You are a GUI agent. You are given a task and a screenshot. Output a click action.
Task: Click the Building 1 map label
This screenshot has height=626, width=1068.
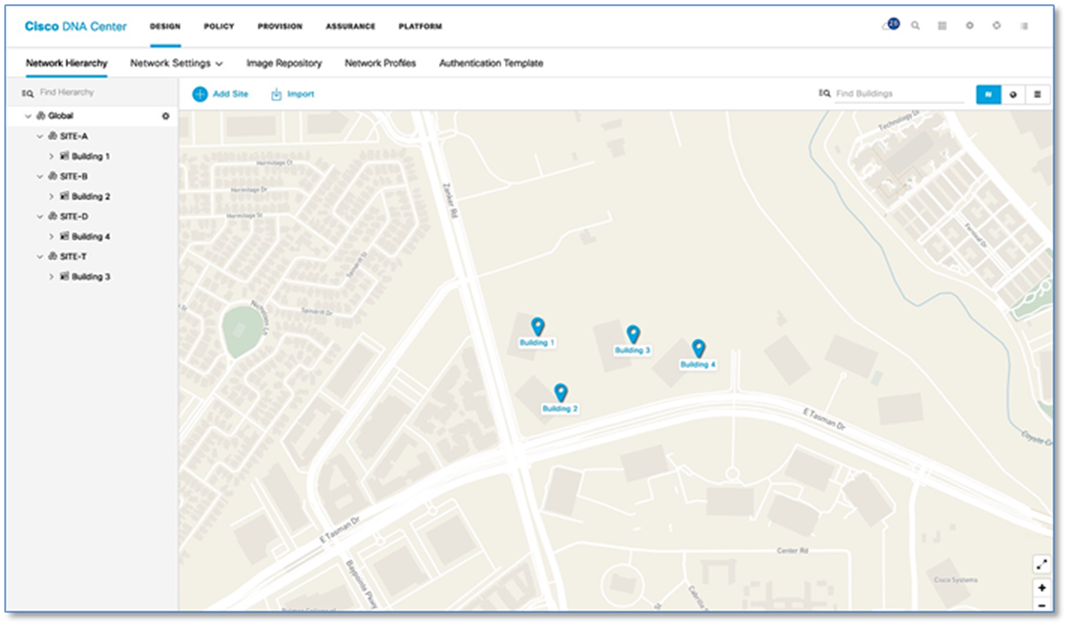(537, 343)
